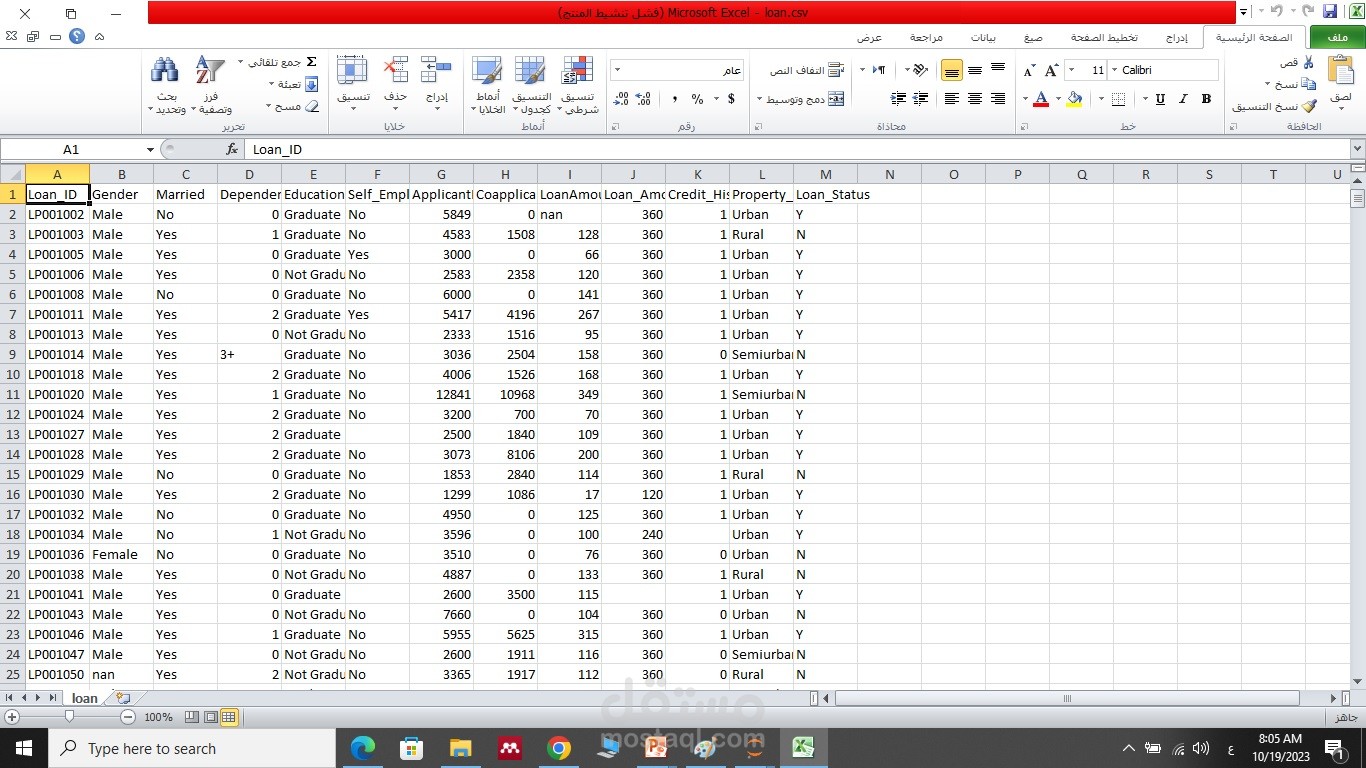Toggle italic formatting icon
Image resolution: width=1366 pixels, height=768 pixels.
1184,99
